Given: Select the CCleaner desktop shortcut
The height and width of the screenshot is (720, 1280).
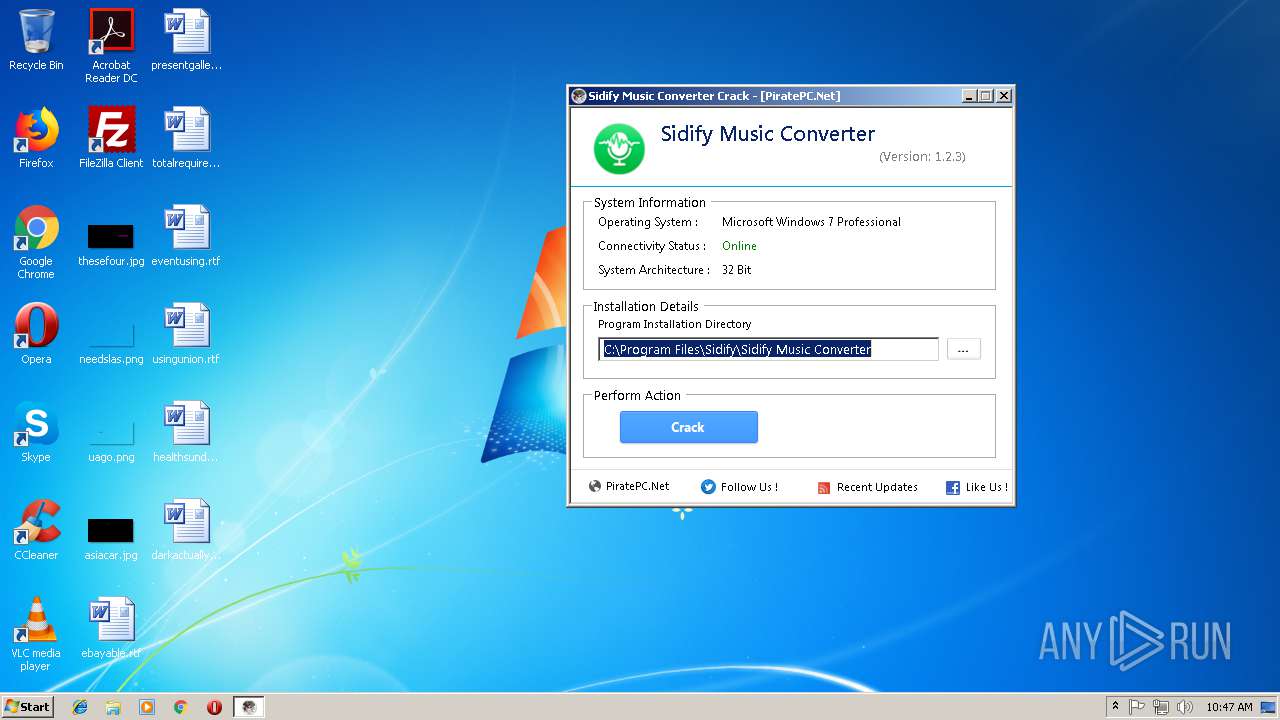Looking at the screenshot, I should 36,530.
